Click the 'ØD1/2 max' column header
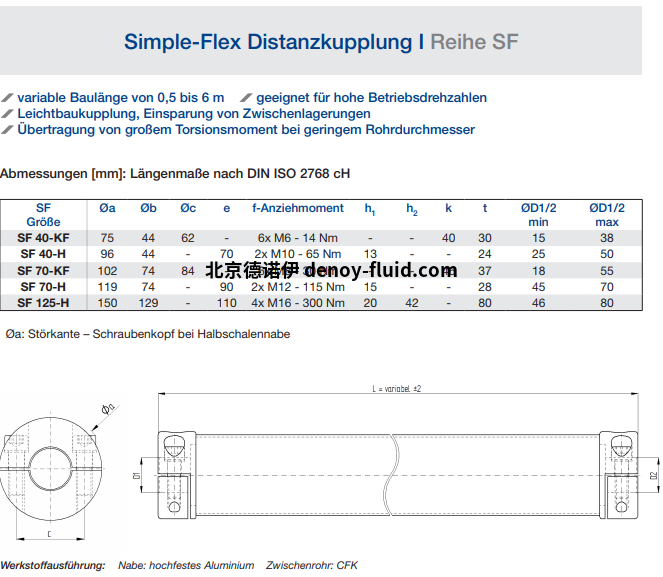This screenshot has height=577, width=663. coord(607,215)
